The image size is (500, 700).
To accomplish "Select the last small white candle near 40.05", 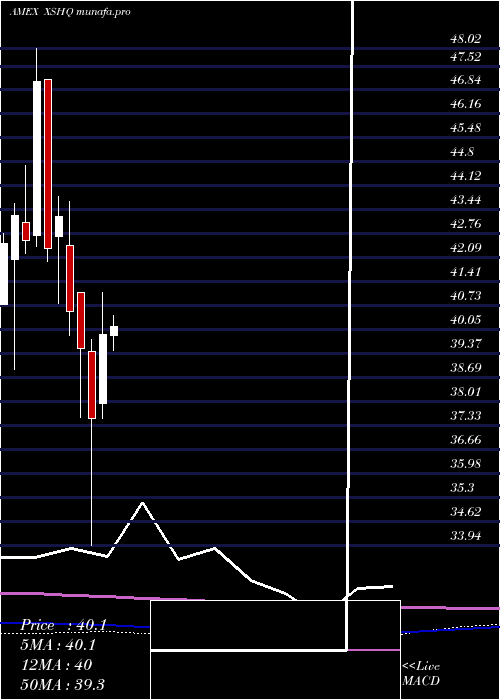I will (x=114, y=331).
